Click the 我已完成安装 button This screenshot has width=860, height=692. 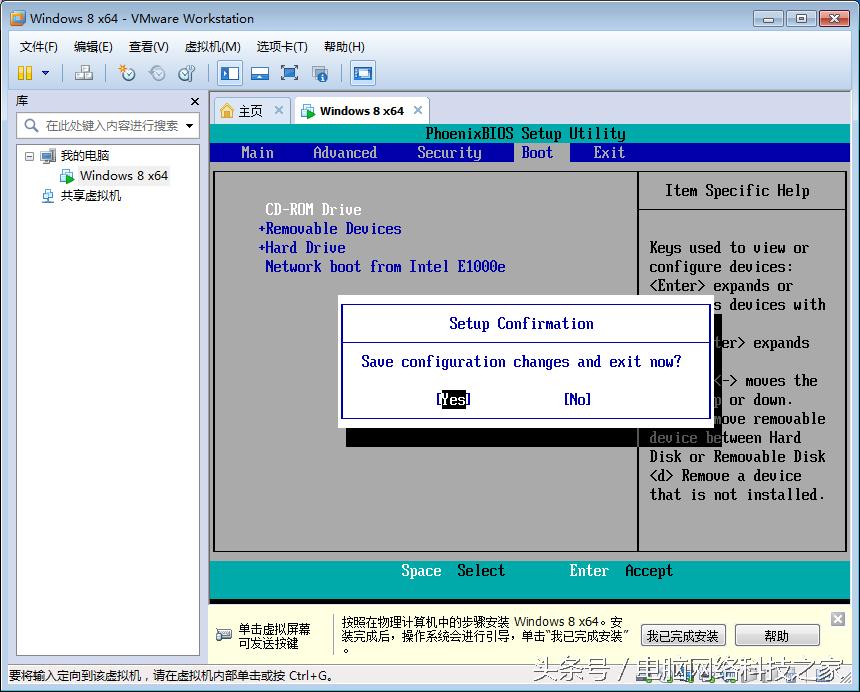click(682, 636)
